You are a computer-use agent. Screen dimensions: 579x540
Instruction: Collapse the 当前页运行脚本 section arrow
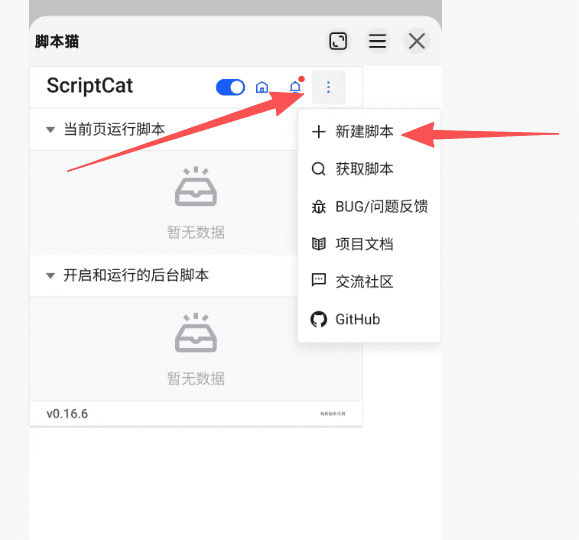(51, 130)
